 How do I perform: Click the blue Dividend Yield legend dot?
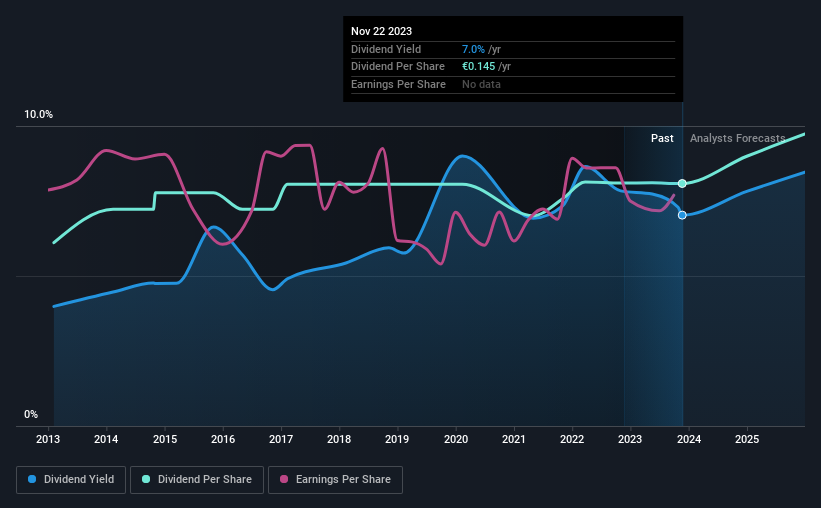[x=32, y=479]
